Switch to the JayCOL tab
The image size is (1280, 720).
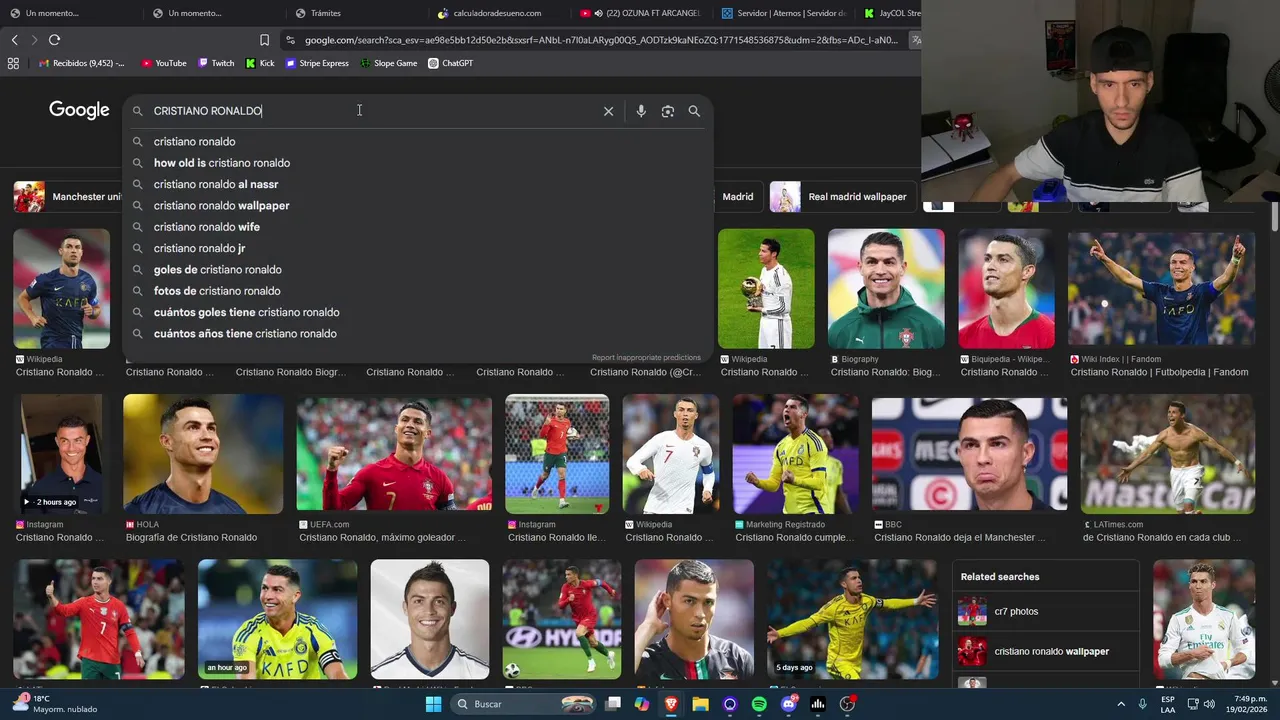pos(891,13)
